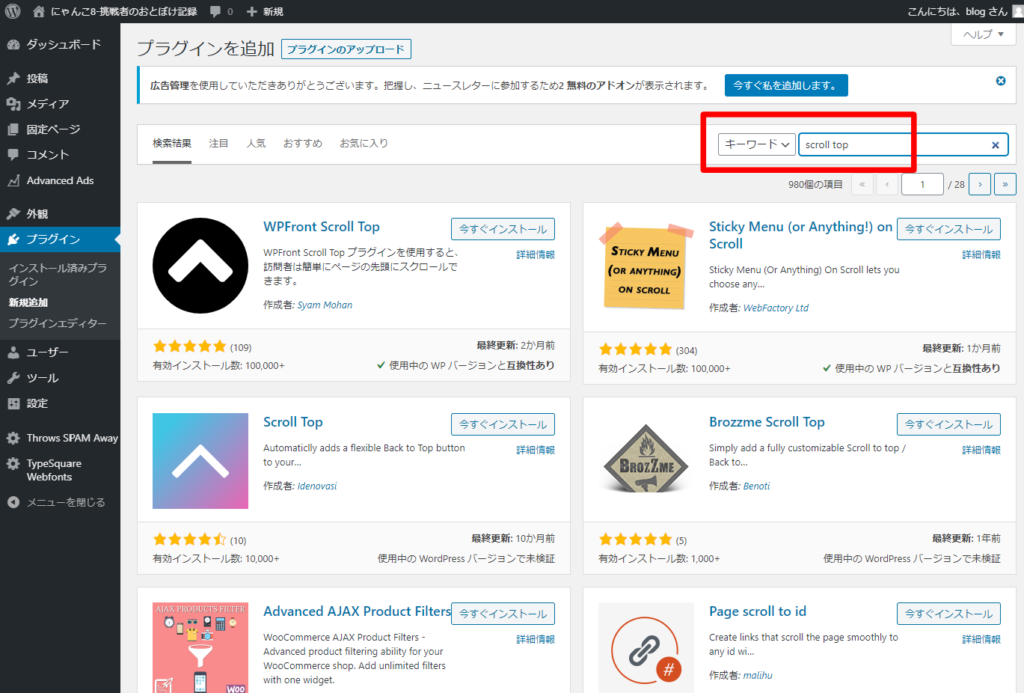Open インストール済みプラグイン submenu
The width and height of the screenshot is (1024, 693).
point(57,274)
